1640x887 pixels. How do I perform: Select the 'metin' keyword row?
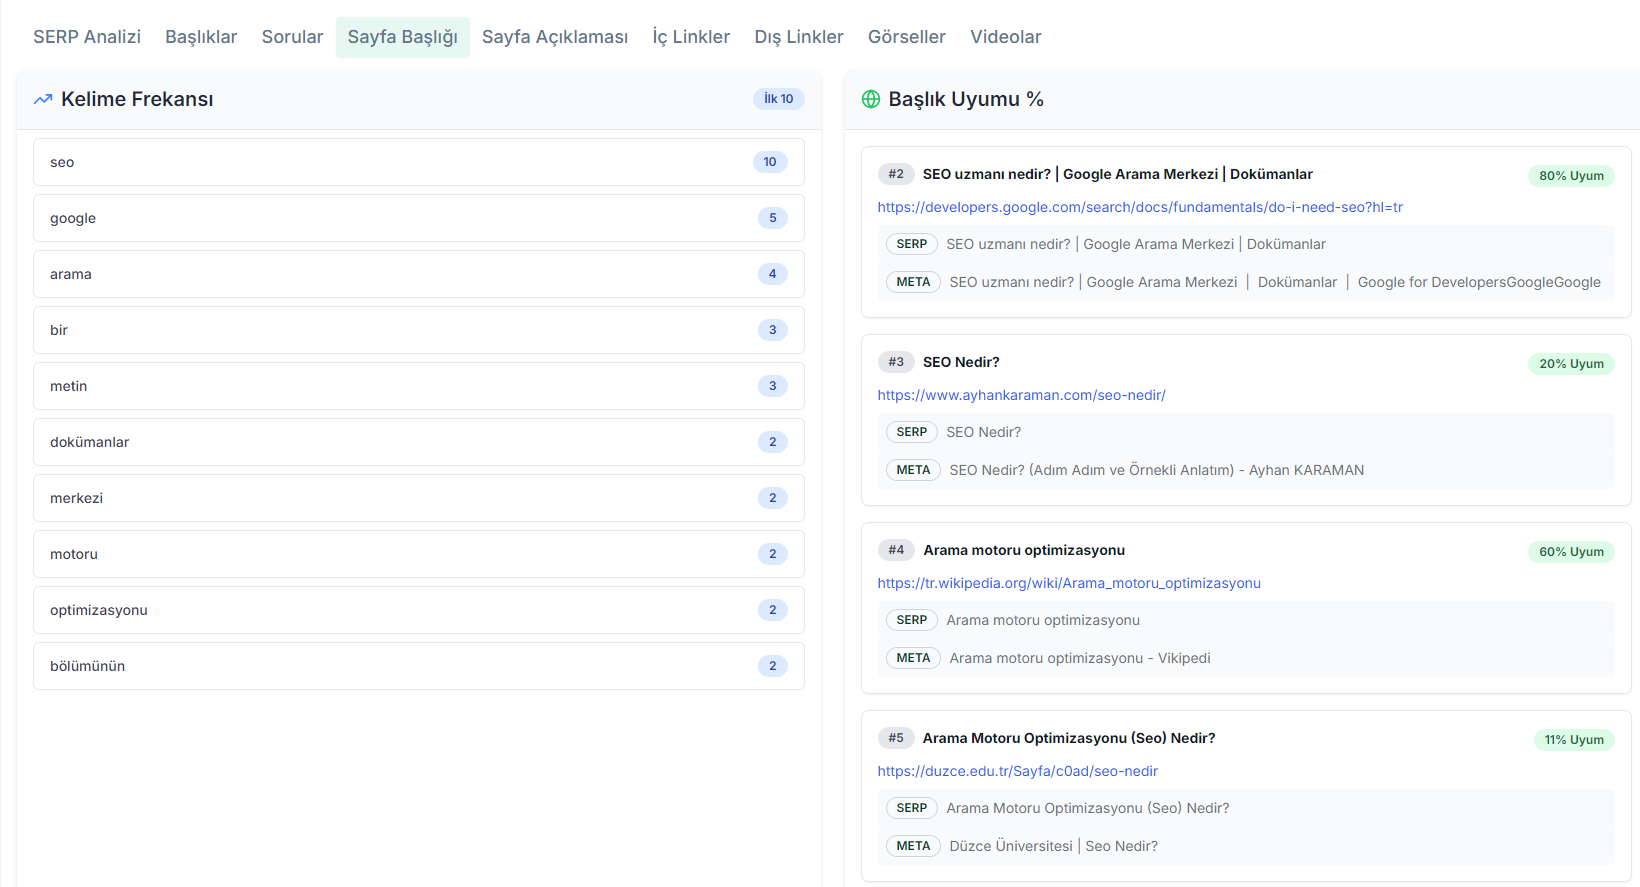(x=419, y=386)
